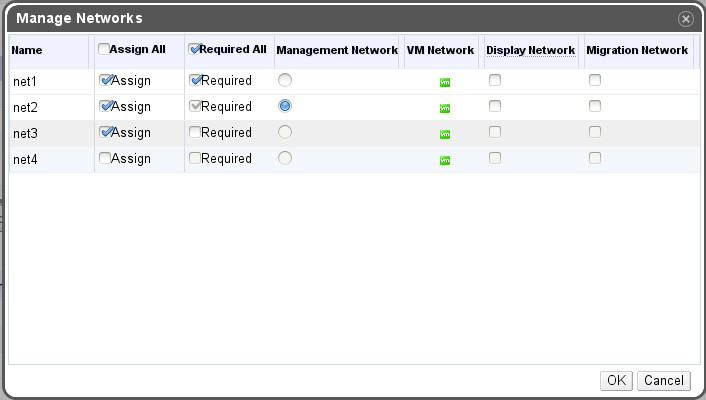Screen dimensions: 706x400
Task: Click the VM icon in net4 row
Action: [445, 159]
